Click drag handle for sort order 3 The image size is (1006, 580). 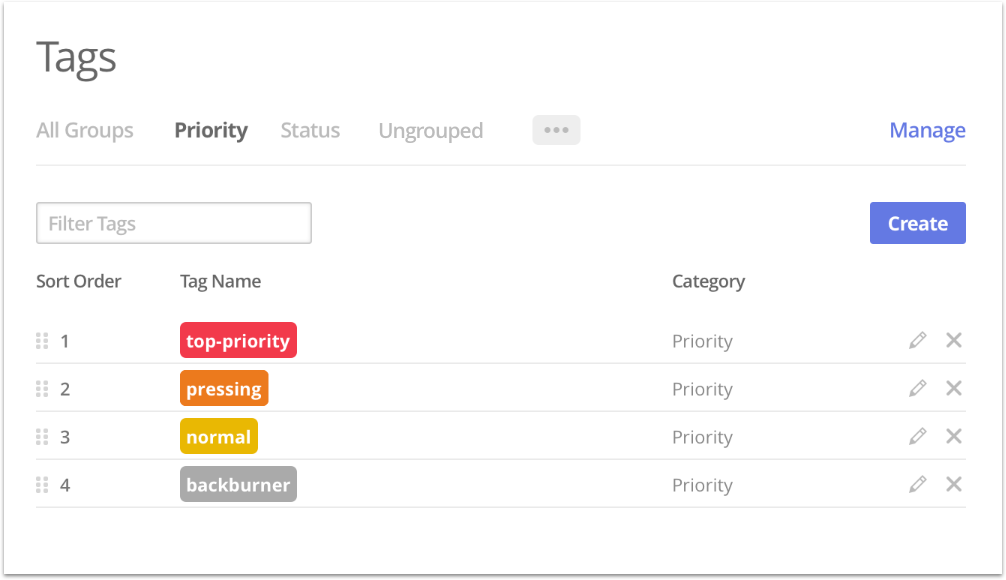click(42, 437)
